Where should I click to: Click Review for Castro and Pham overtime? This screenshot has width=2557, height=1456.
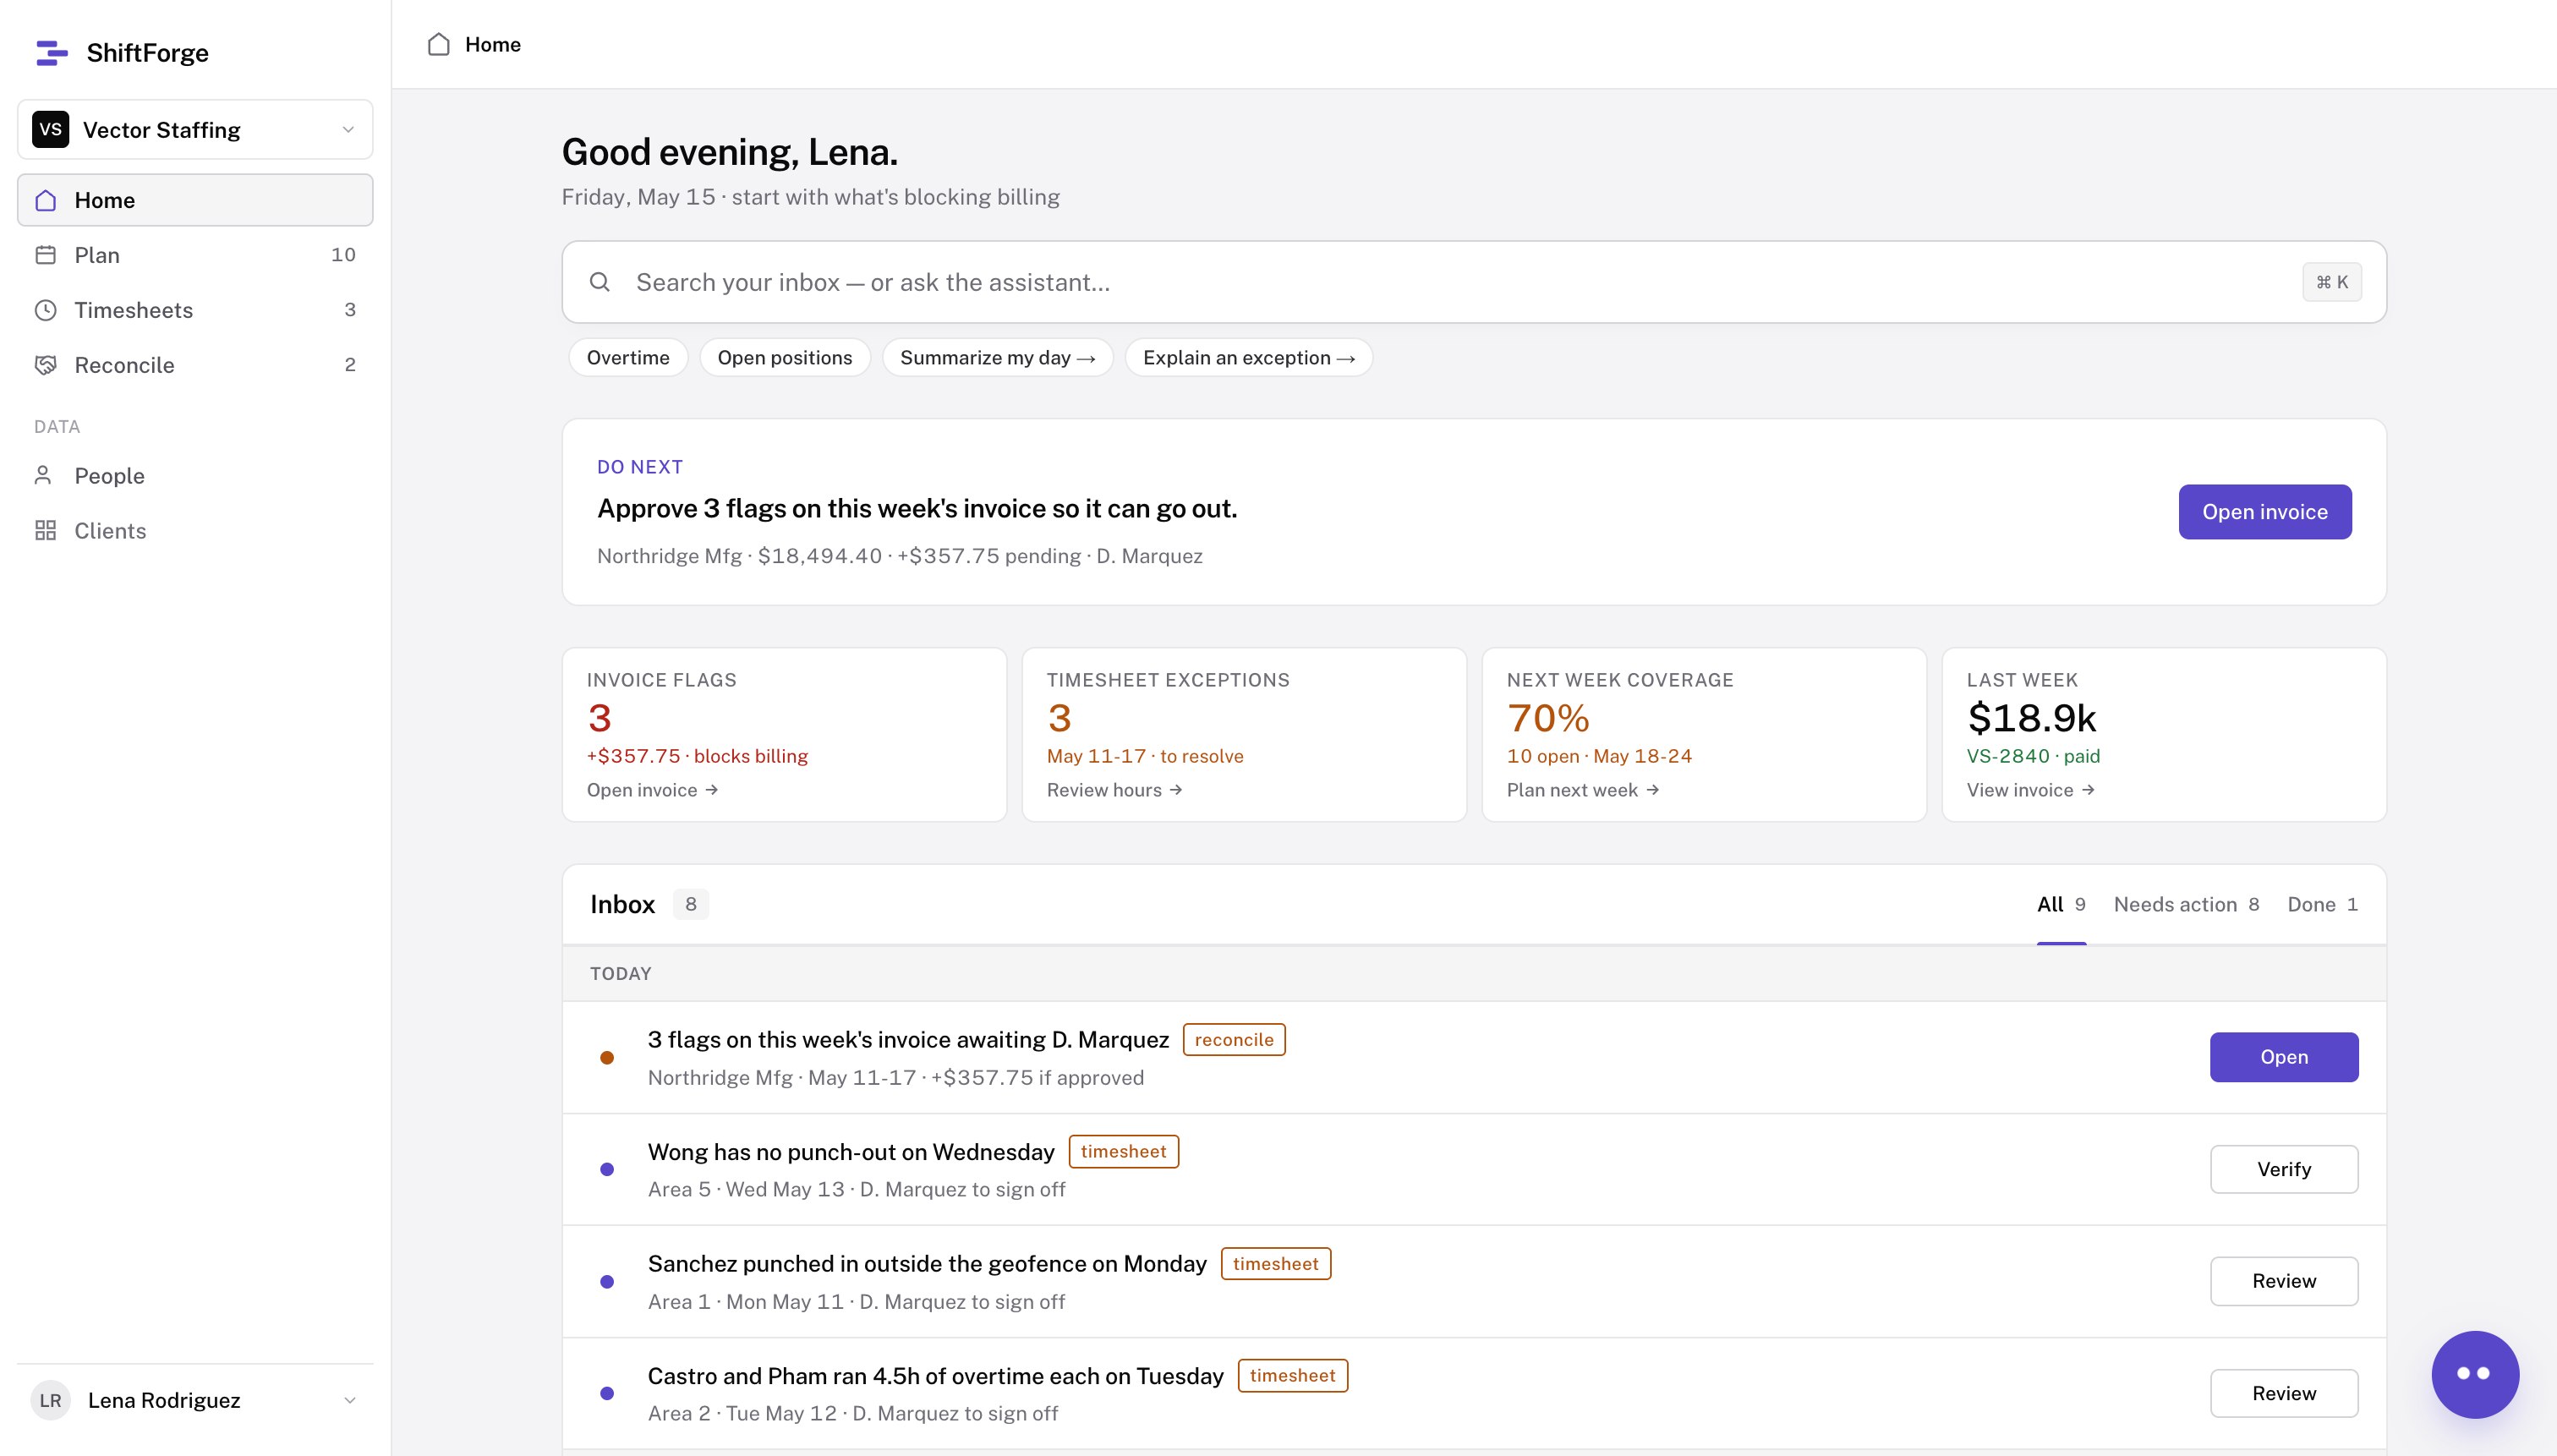[2284, 1393]
